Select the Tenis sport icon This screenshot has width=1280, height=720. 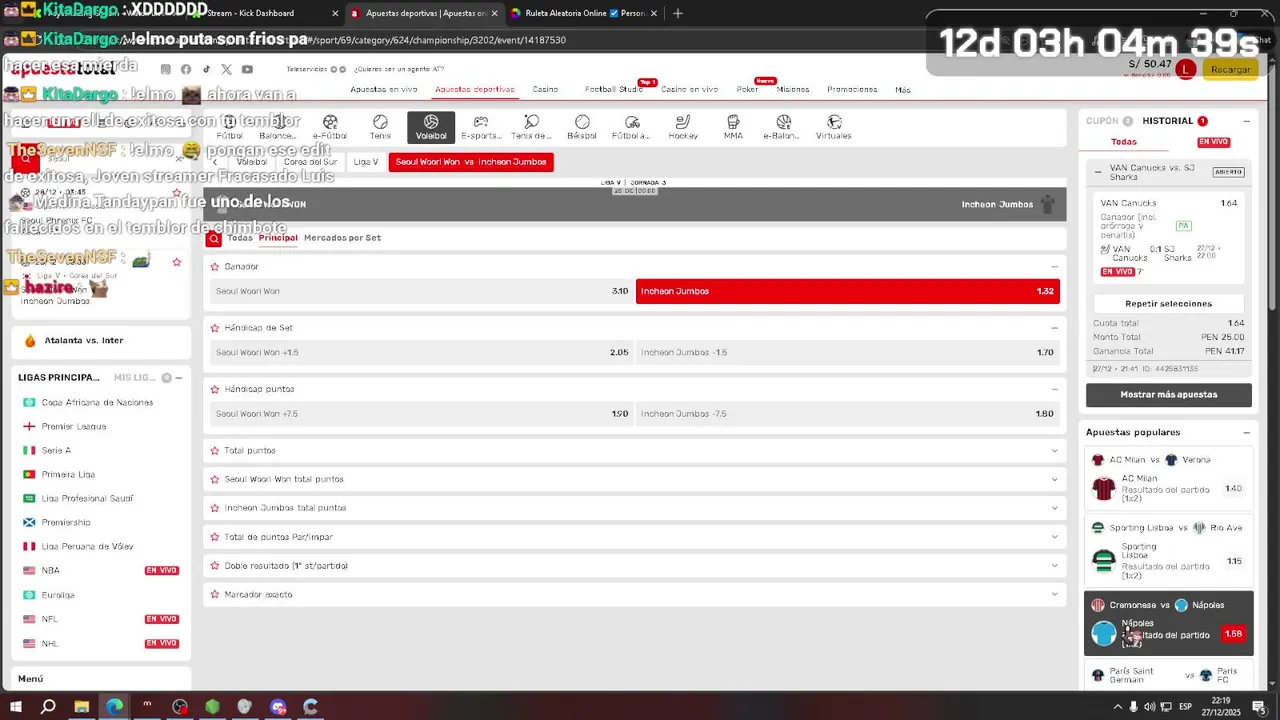380,127
